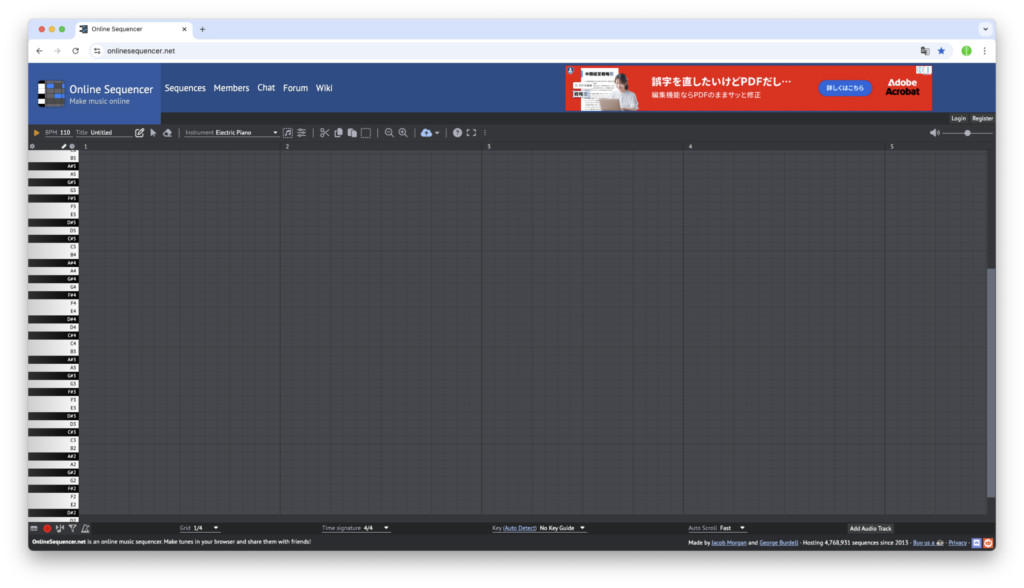Screen dimensions: 1024x588
Task: Open the Sequences menu
Action: 185,88
